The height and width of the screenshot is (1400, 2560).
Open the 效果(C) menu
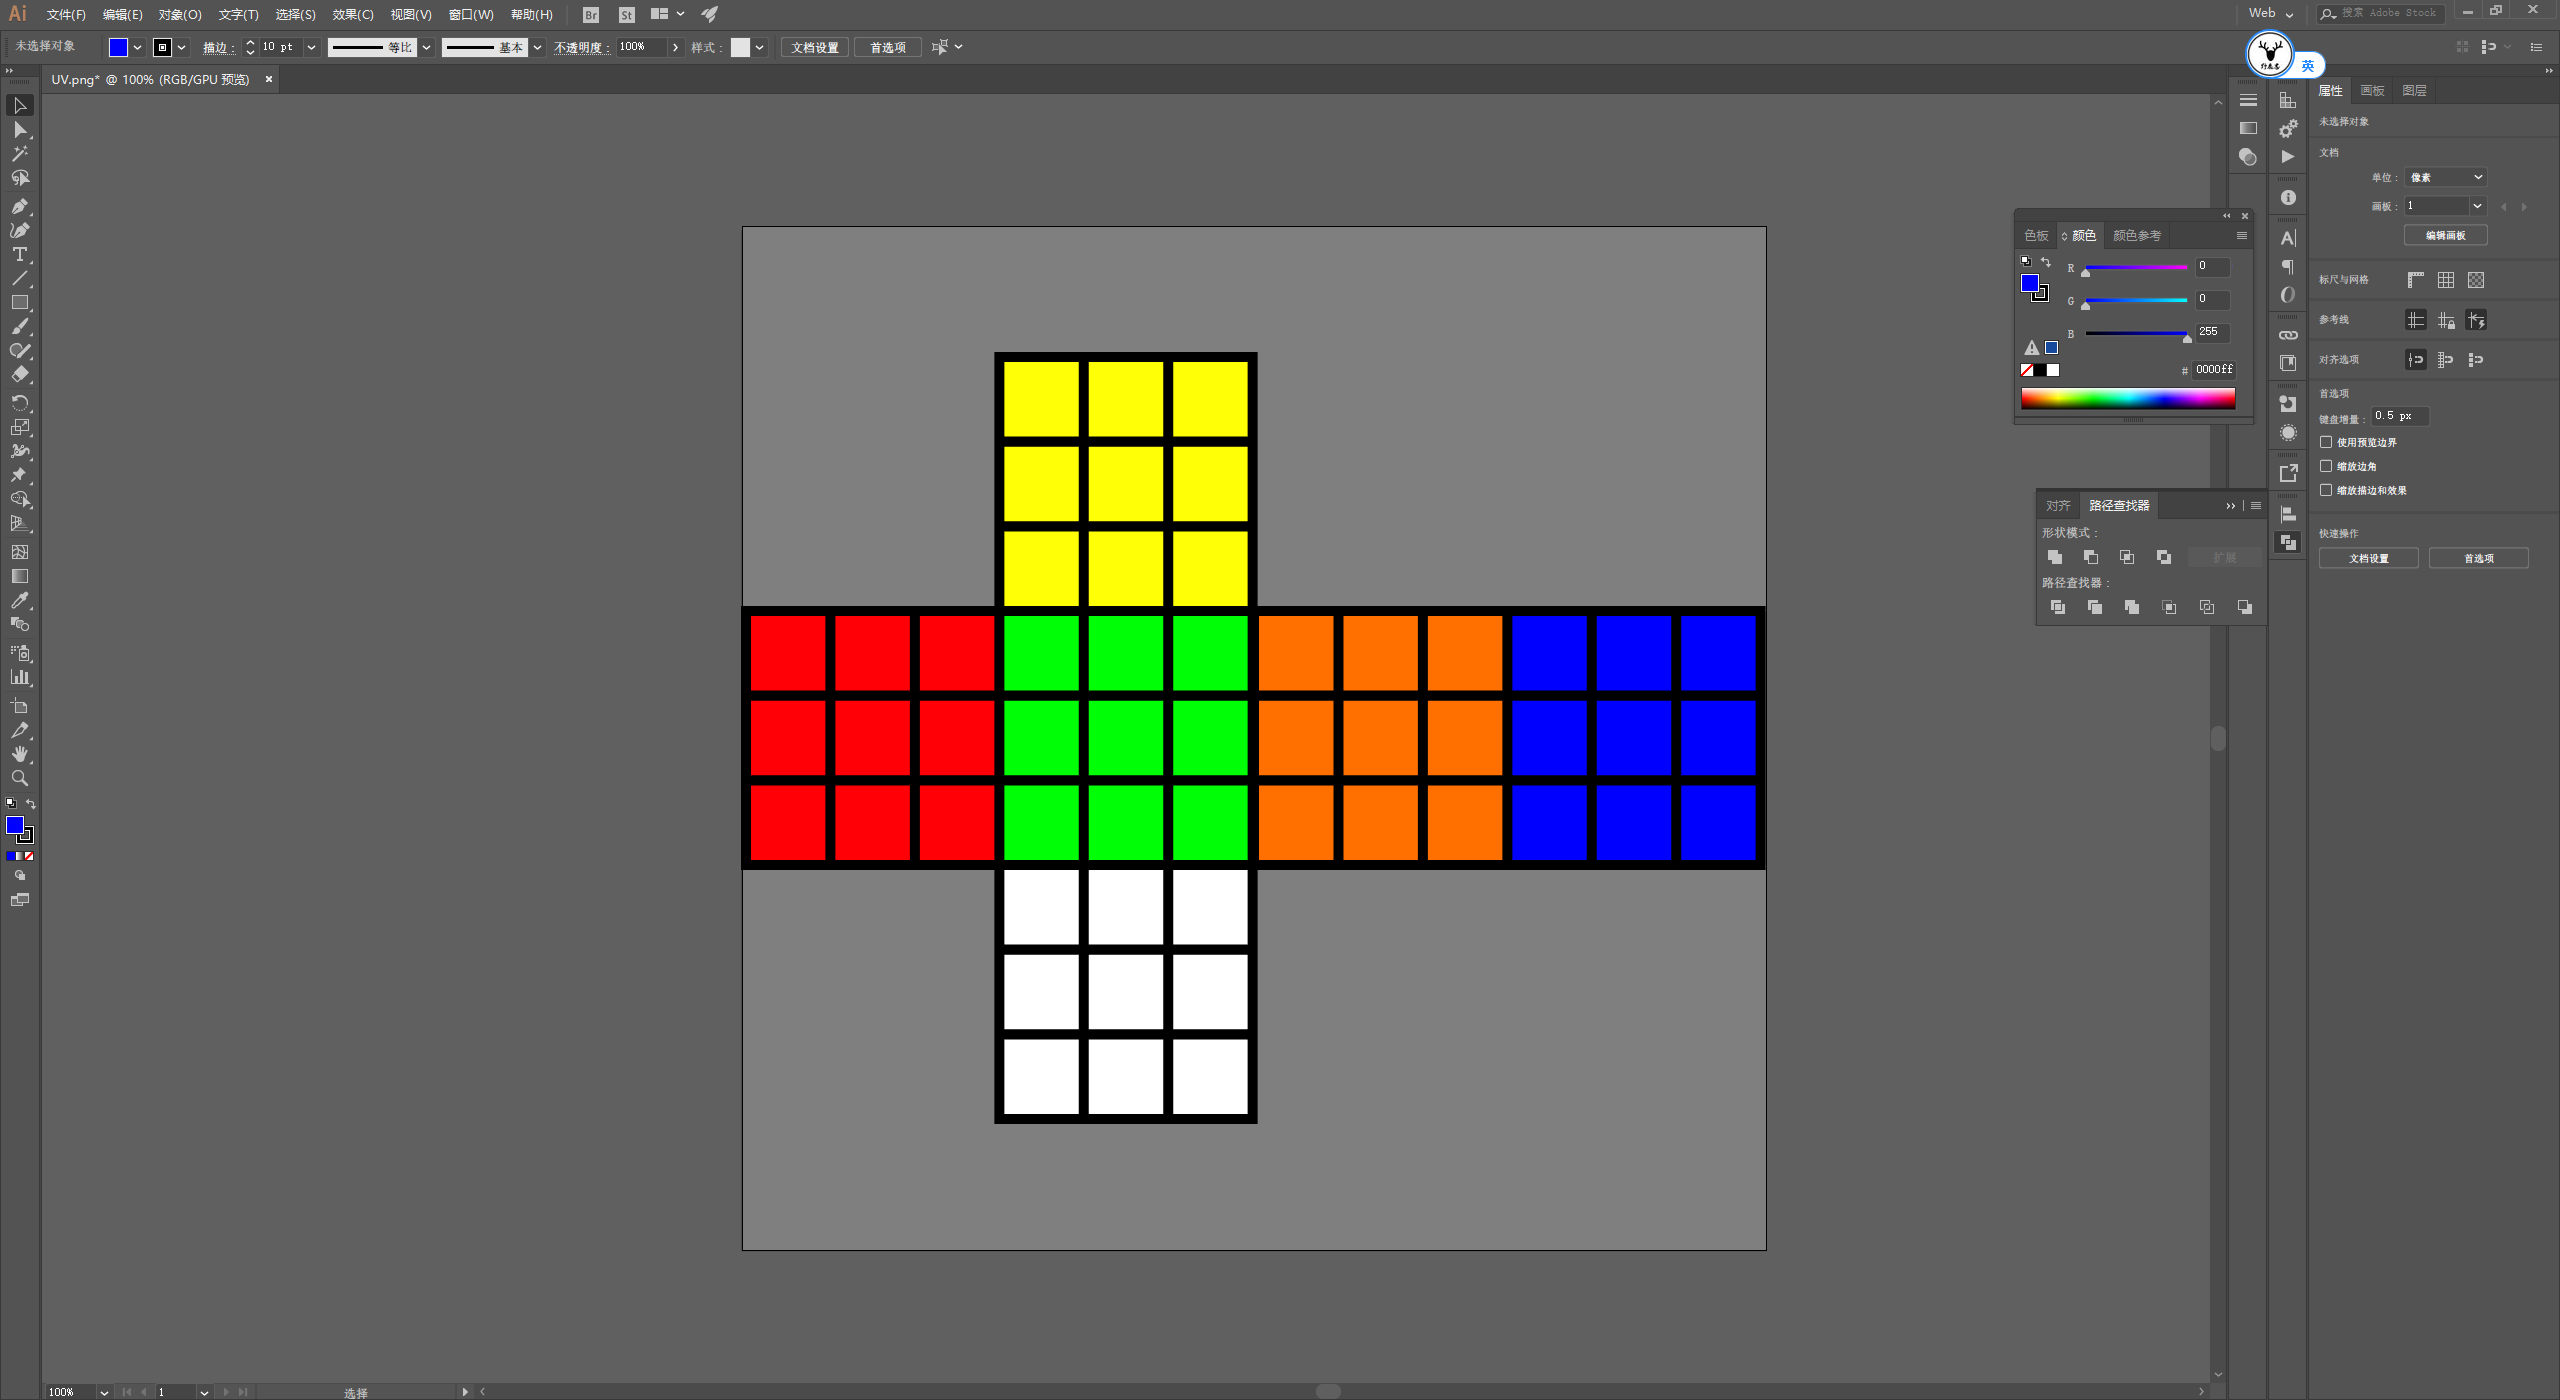click(x=352, y=14)
